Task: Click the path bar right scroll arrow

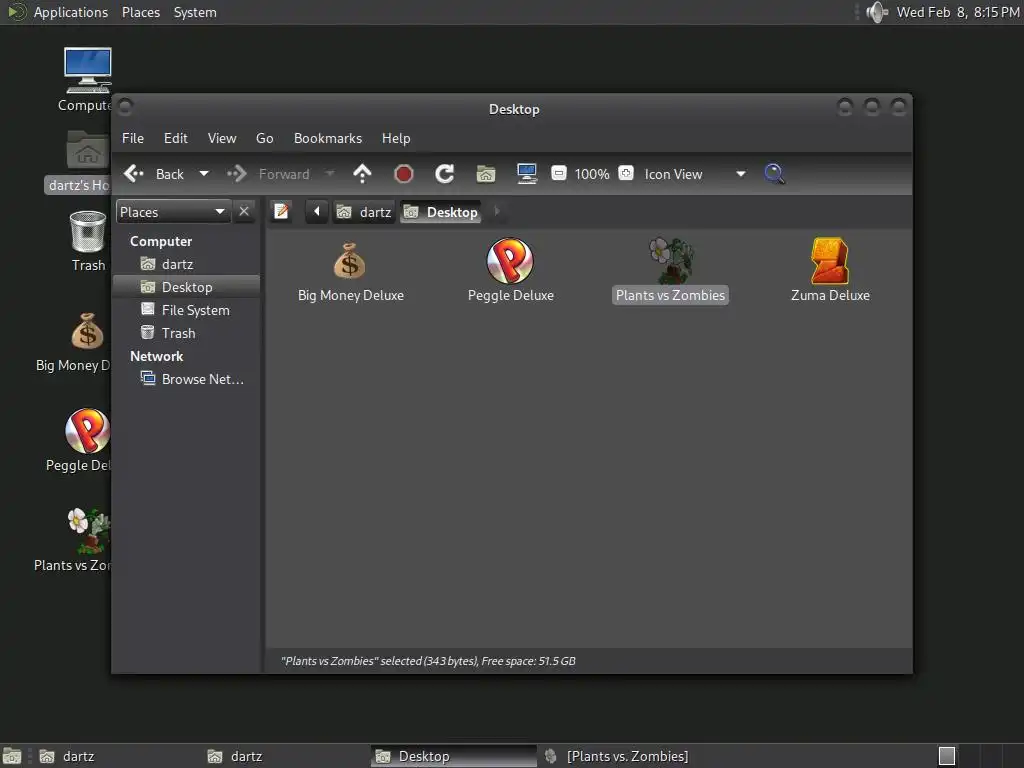Action: pyautogui.click(x=497, y=212)
